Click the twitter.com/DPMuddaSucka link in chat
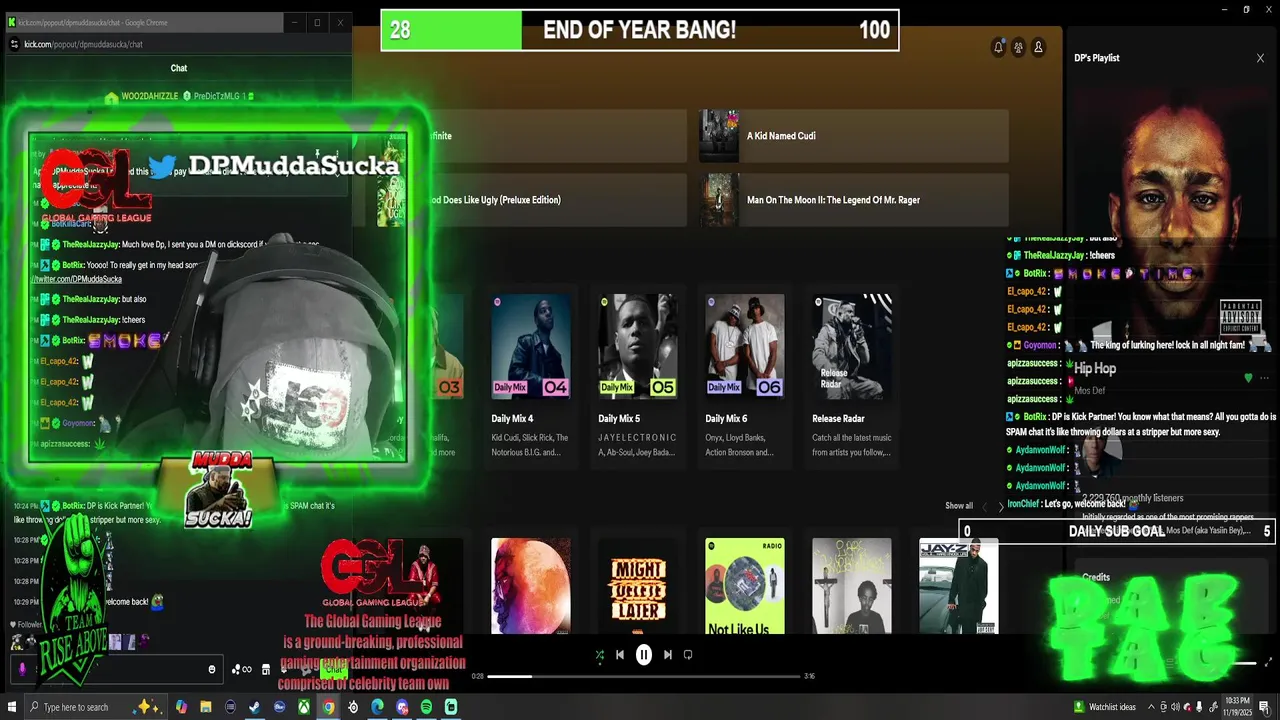 (x=78, y=279)
